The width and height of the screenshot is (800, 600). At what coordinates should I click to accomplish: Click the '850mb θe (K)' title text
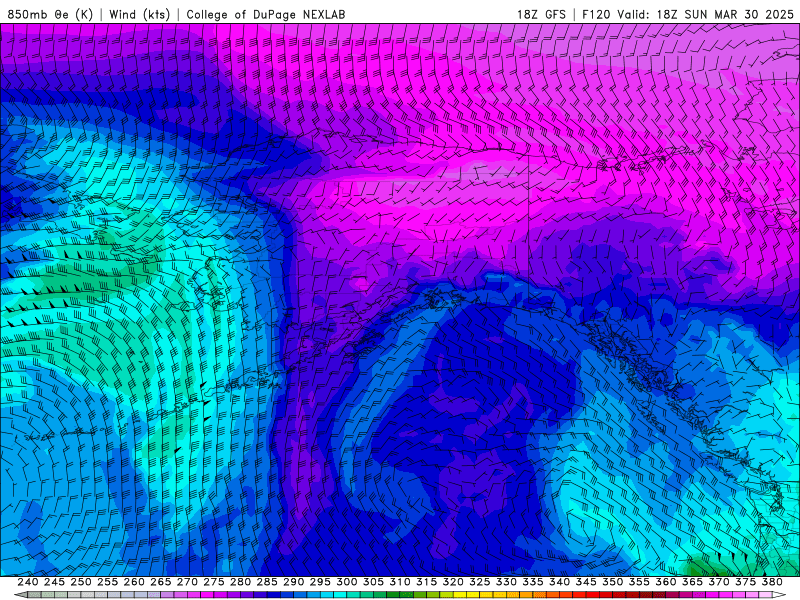point(50,14)
